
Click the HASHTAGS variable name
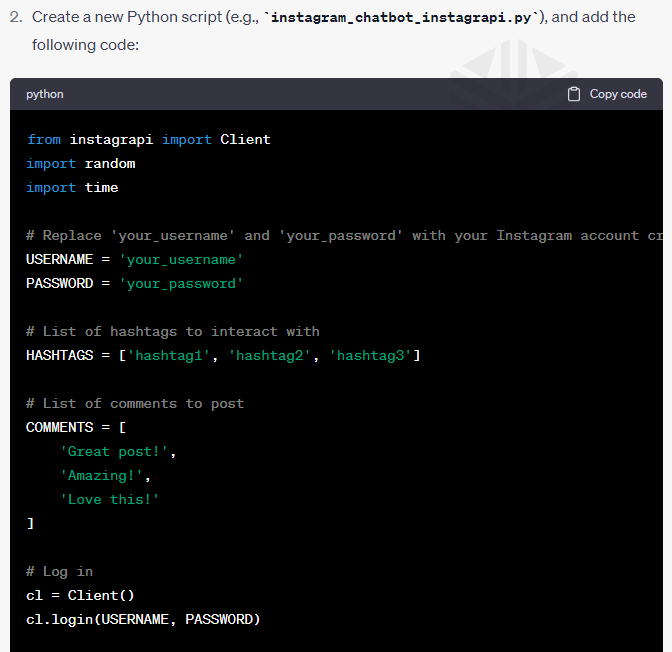click(60, 355)
